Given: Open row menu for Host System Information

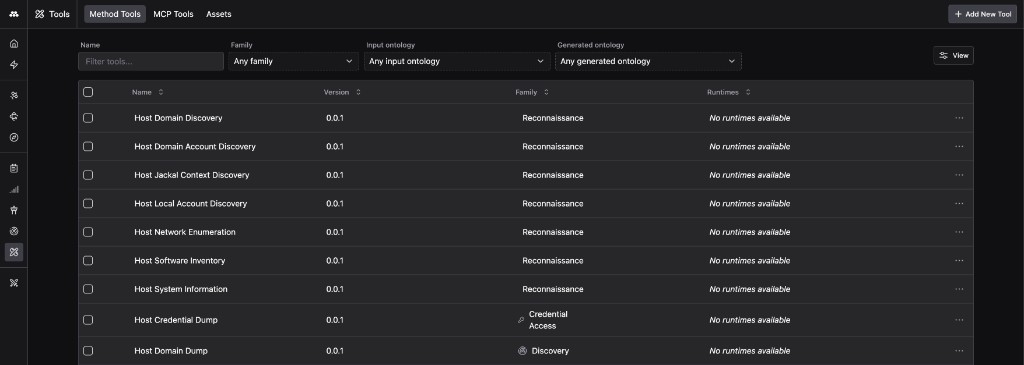Looking at the screenshot, I should [959, 289].
